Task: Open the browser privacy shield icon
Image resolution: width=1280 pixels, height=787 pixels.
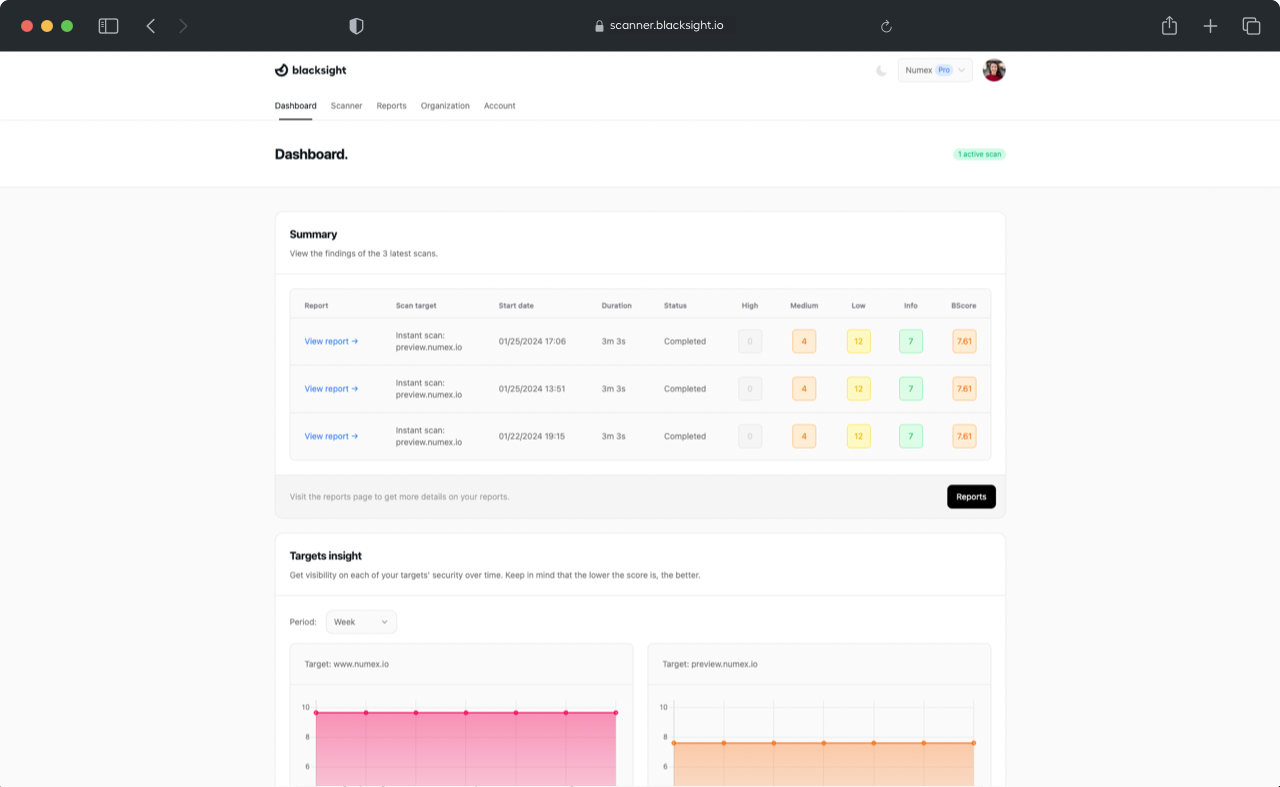Action: coord(355,25)
